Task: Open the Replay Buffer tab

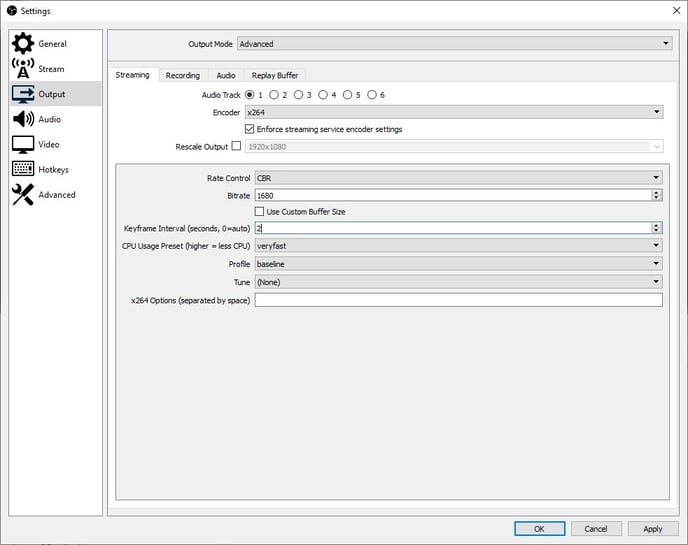Action: tap(275, 75)
